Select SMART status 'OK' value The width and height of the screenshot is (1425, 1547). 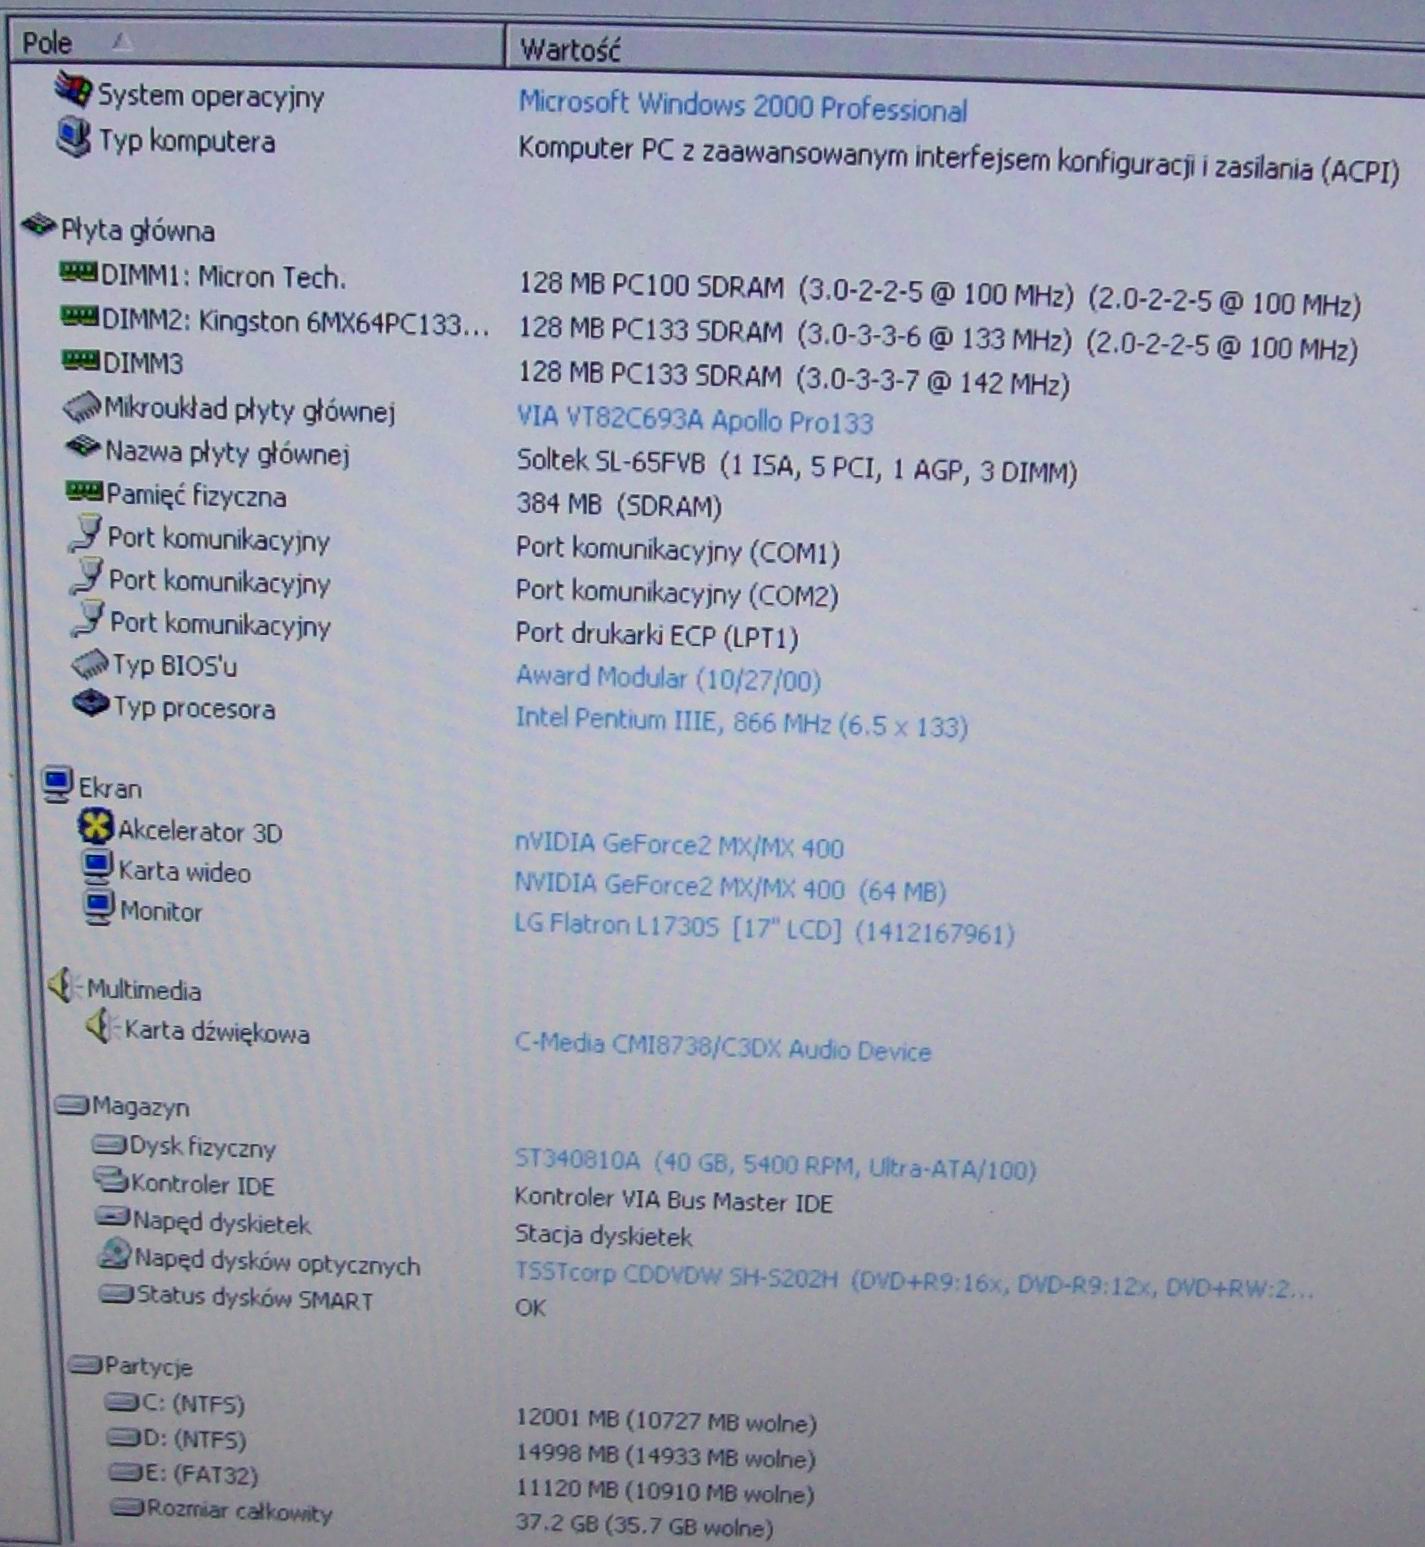pos(531,1306)
